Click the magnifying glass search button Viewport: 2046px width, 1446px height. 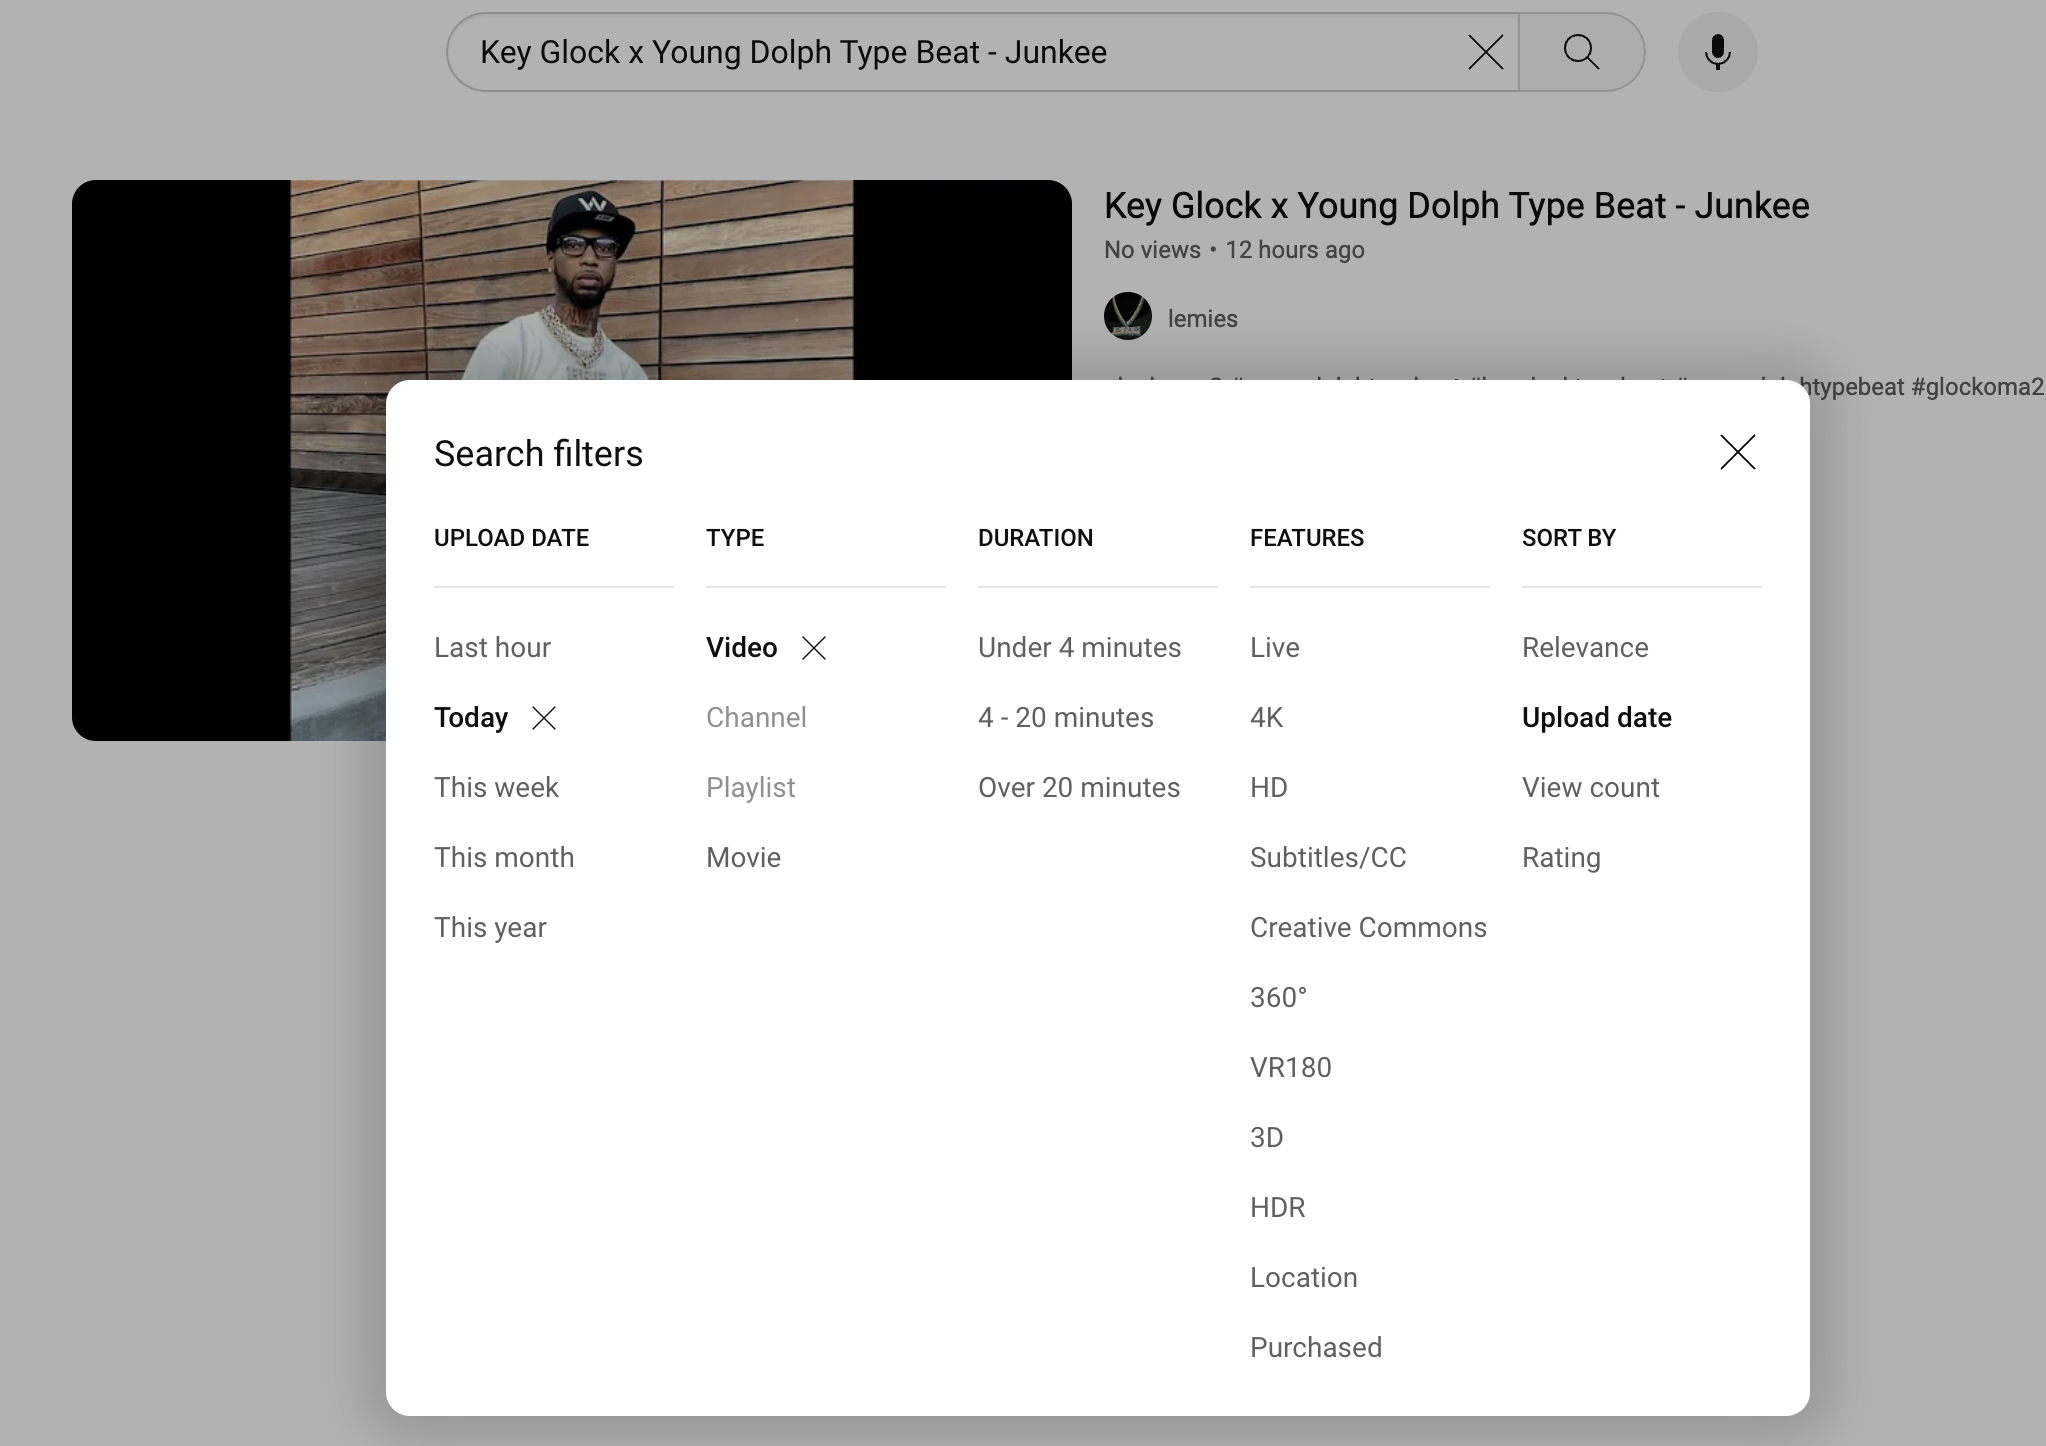pyautogui.click(x=1581, y=52)
